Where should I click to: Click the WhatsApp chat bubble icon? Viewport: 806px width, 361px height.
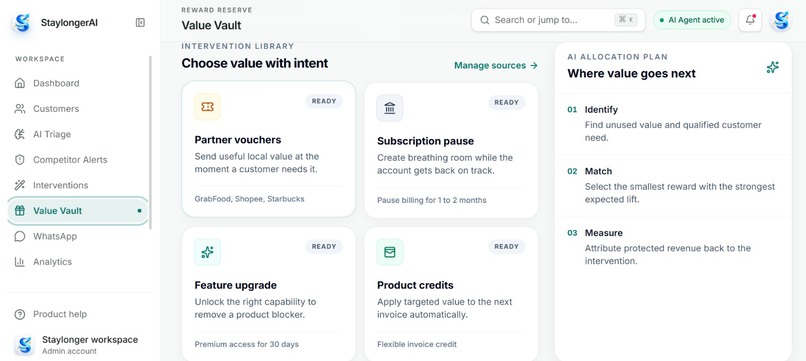tap(20, 237)
